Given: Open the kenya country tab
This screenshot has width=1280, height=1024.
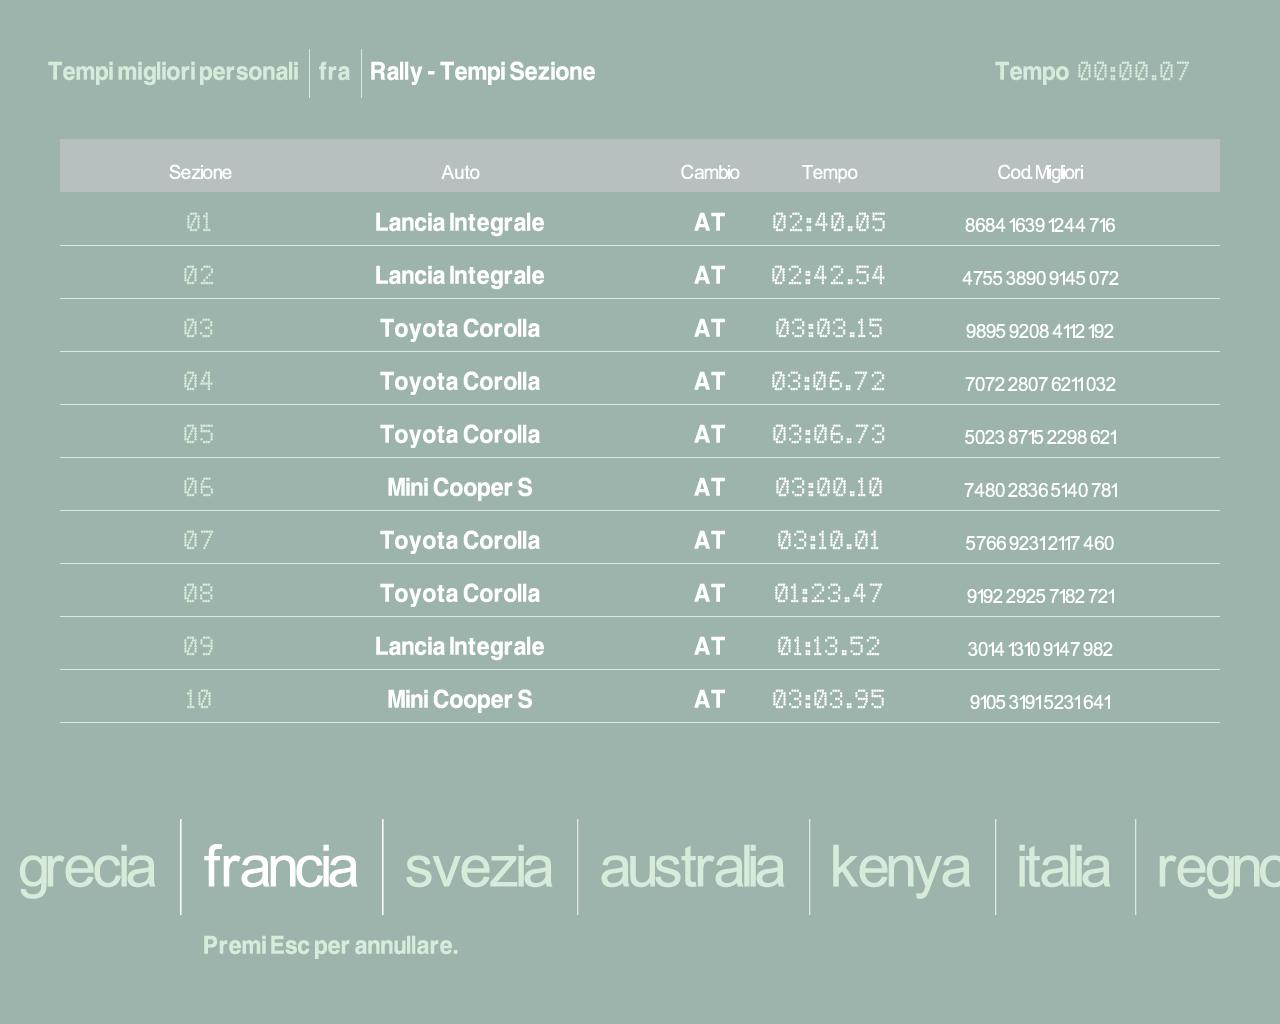Looking at the screenshot, I should point(900,867).
